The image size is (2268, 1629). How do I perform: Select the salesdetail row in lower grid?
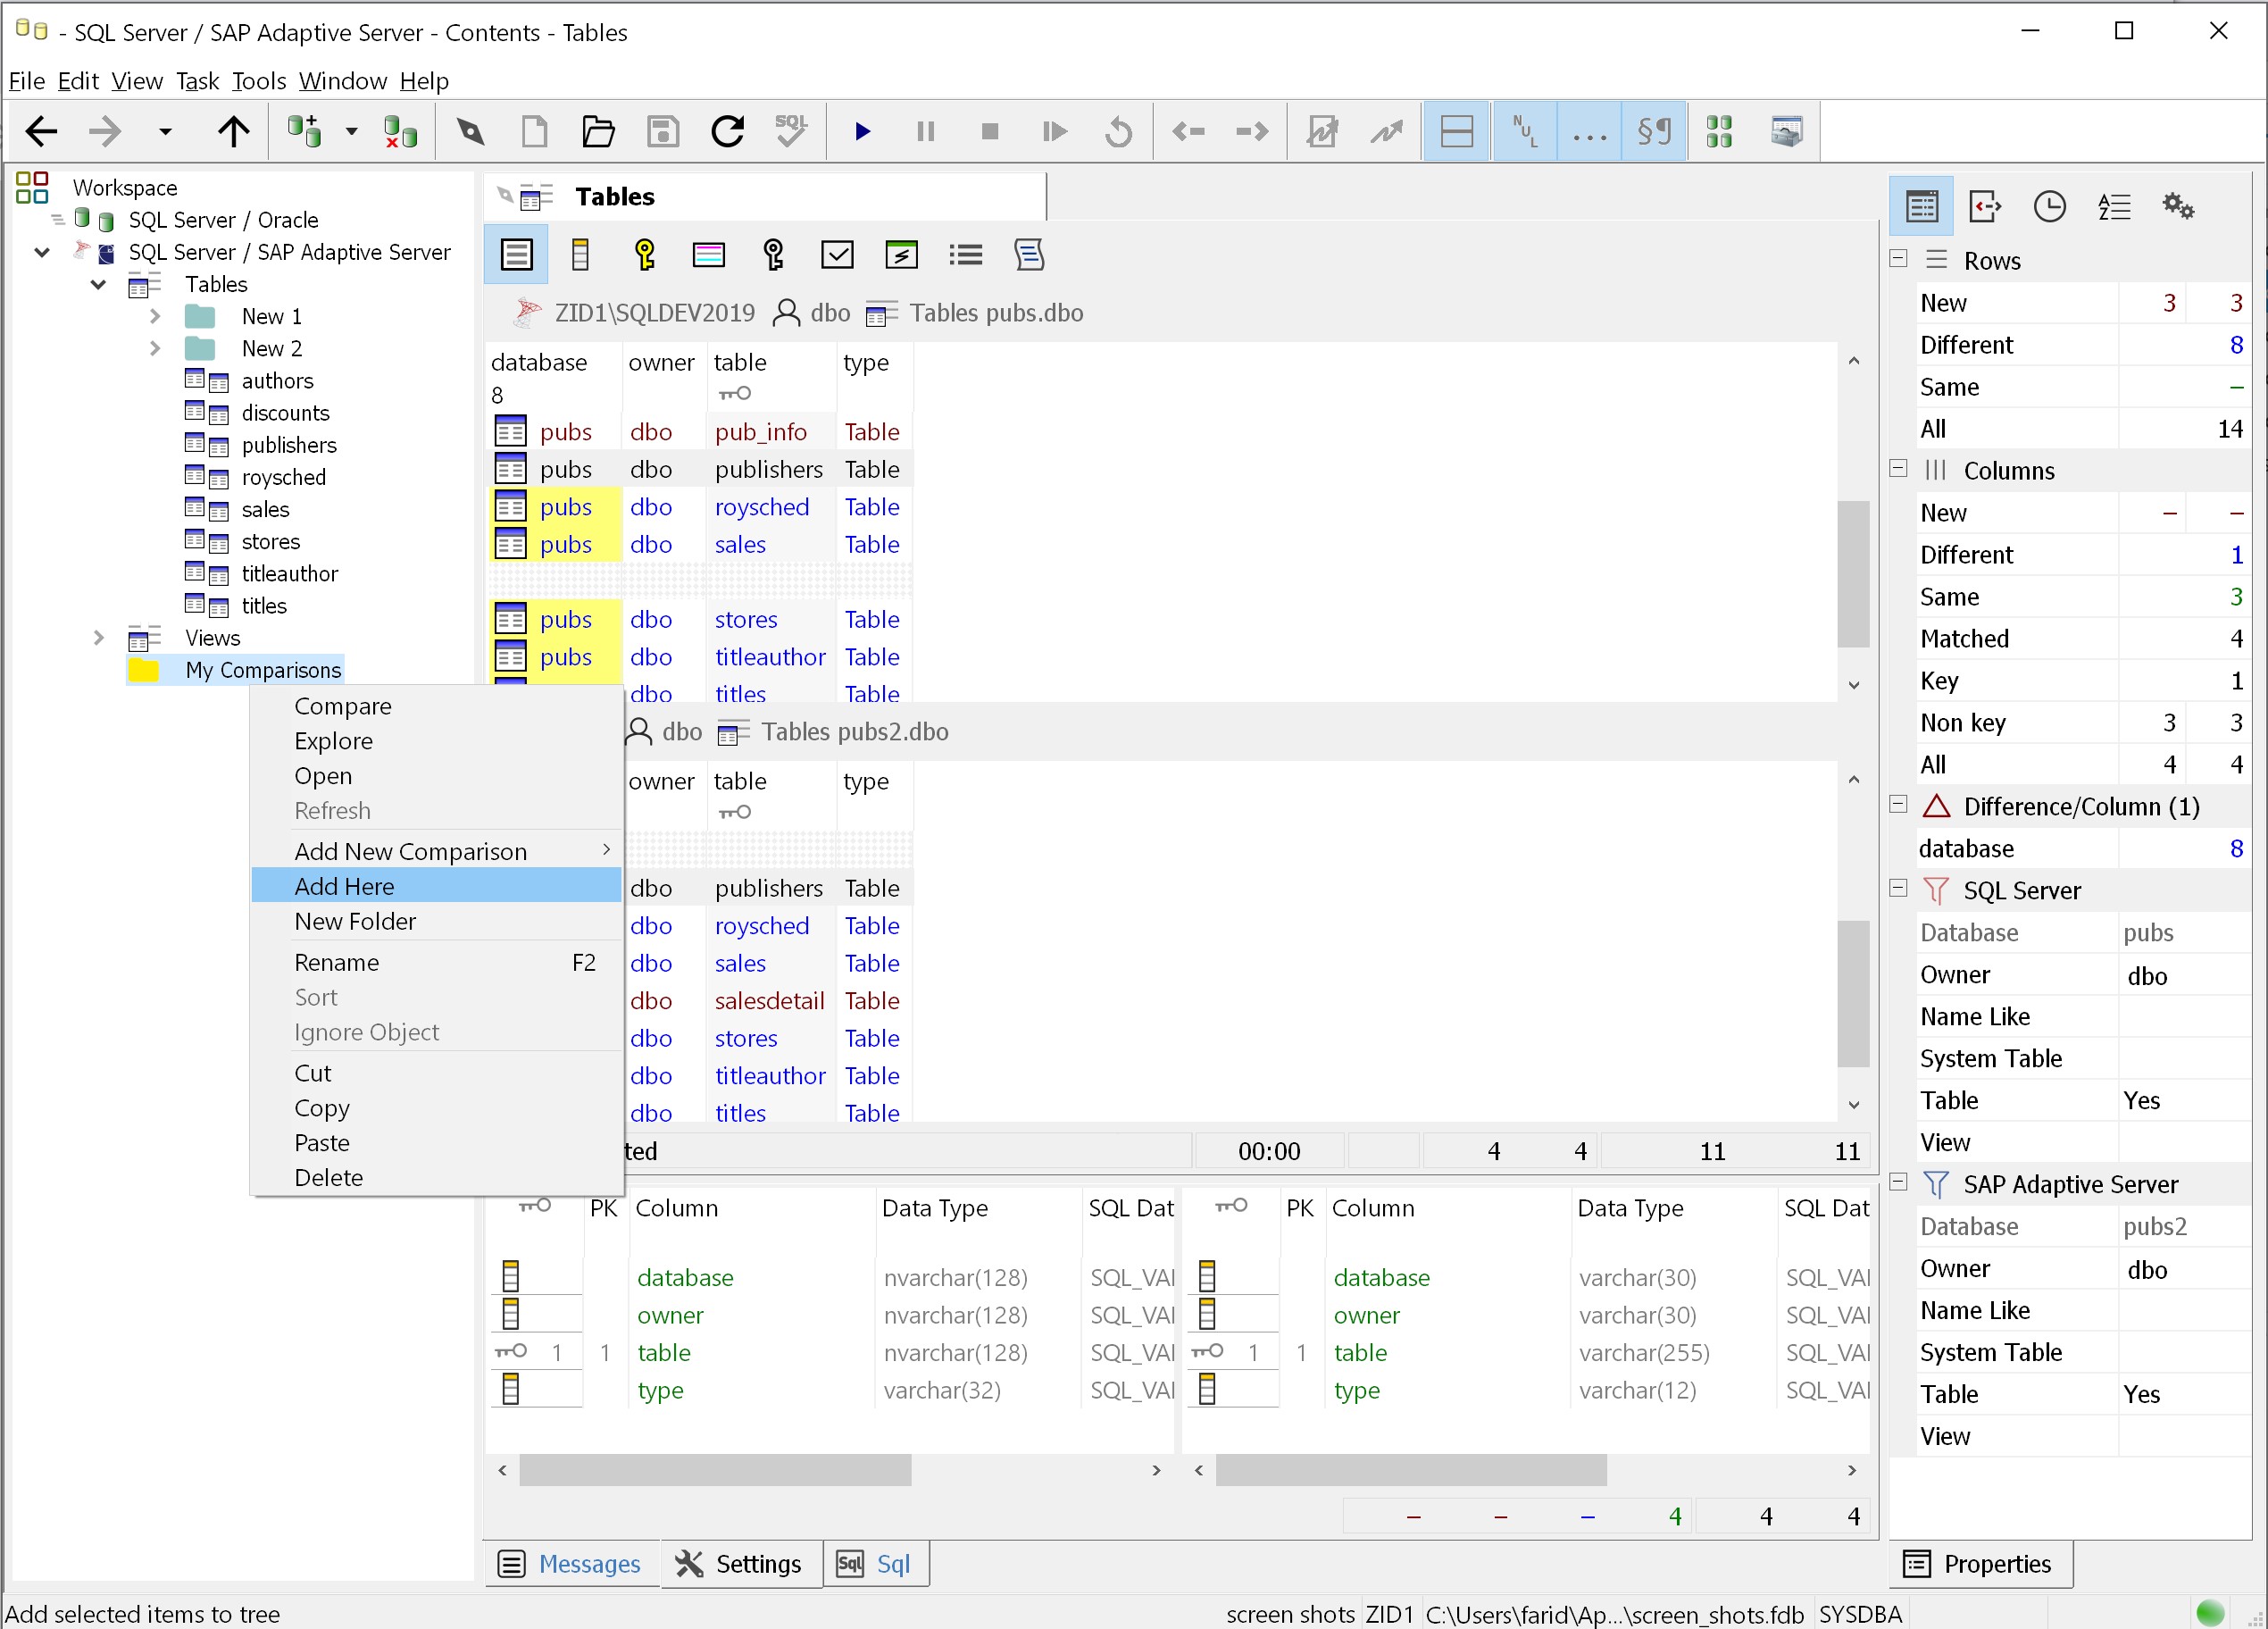pyautogui.click(x=768, y=1001)
